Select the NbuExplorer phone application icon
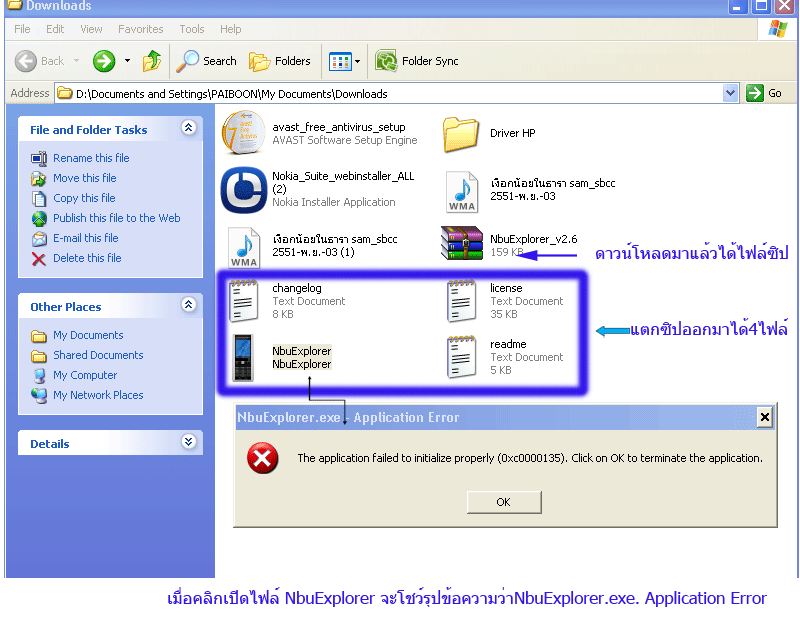Viewport: 800px width, 644px height. pyautogui.click(x=243, y=358)
